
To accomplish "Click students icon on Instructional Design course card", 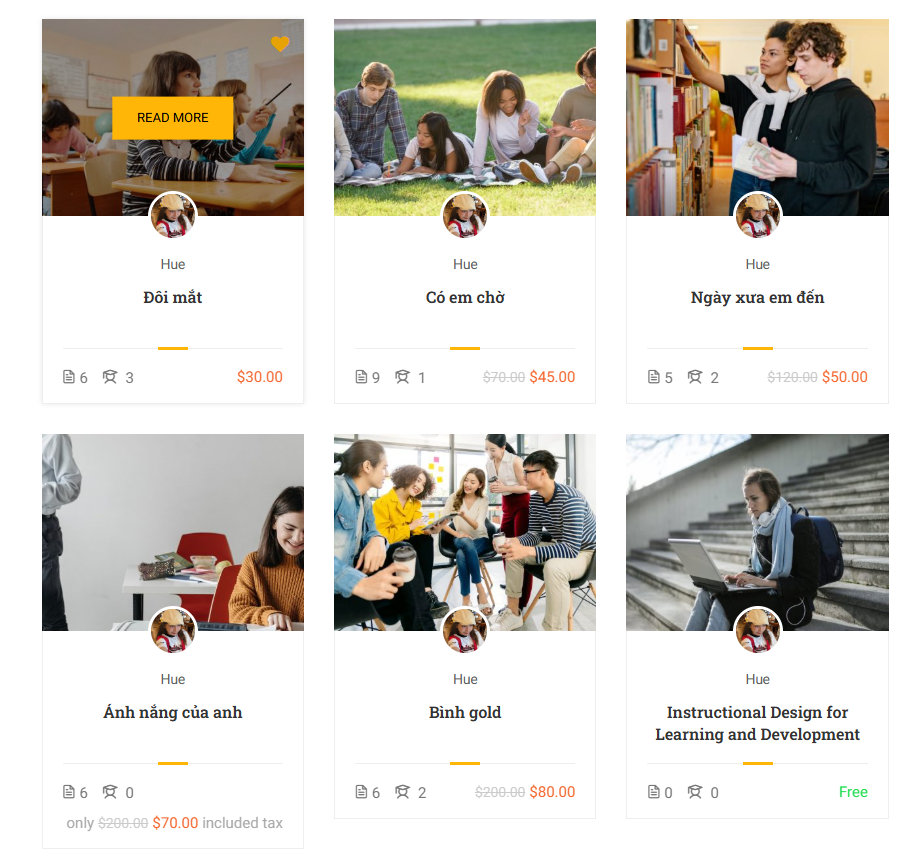I will pos(695,792).
